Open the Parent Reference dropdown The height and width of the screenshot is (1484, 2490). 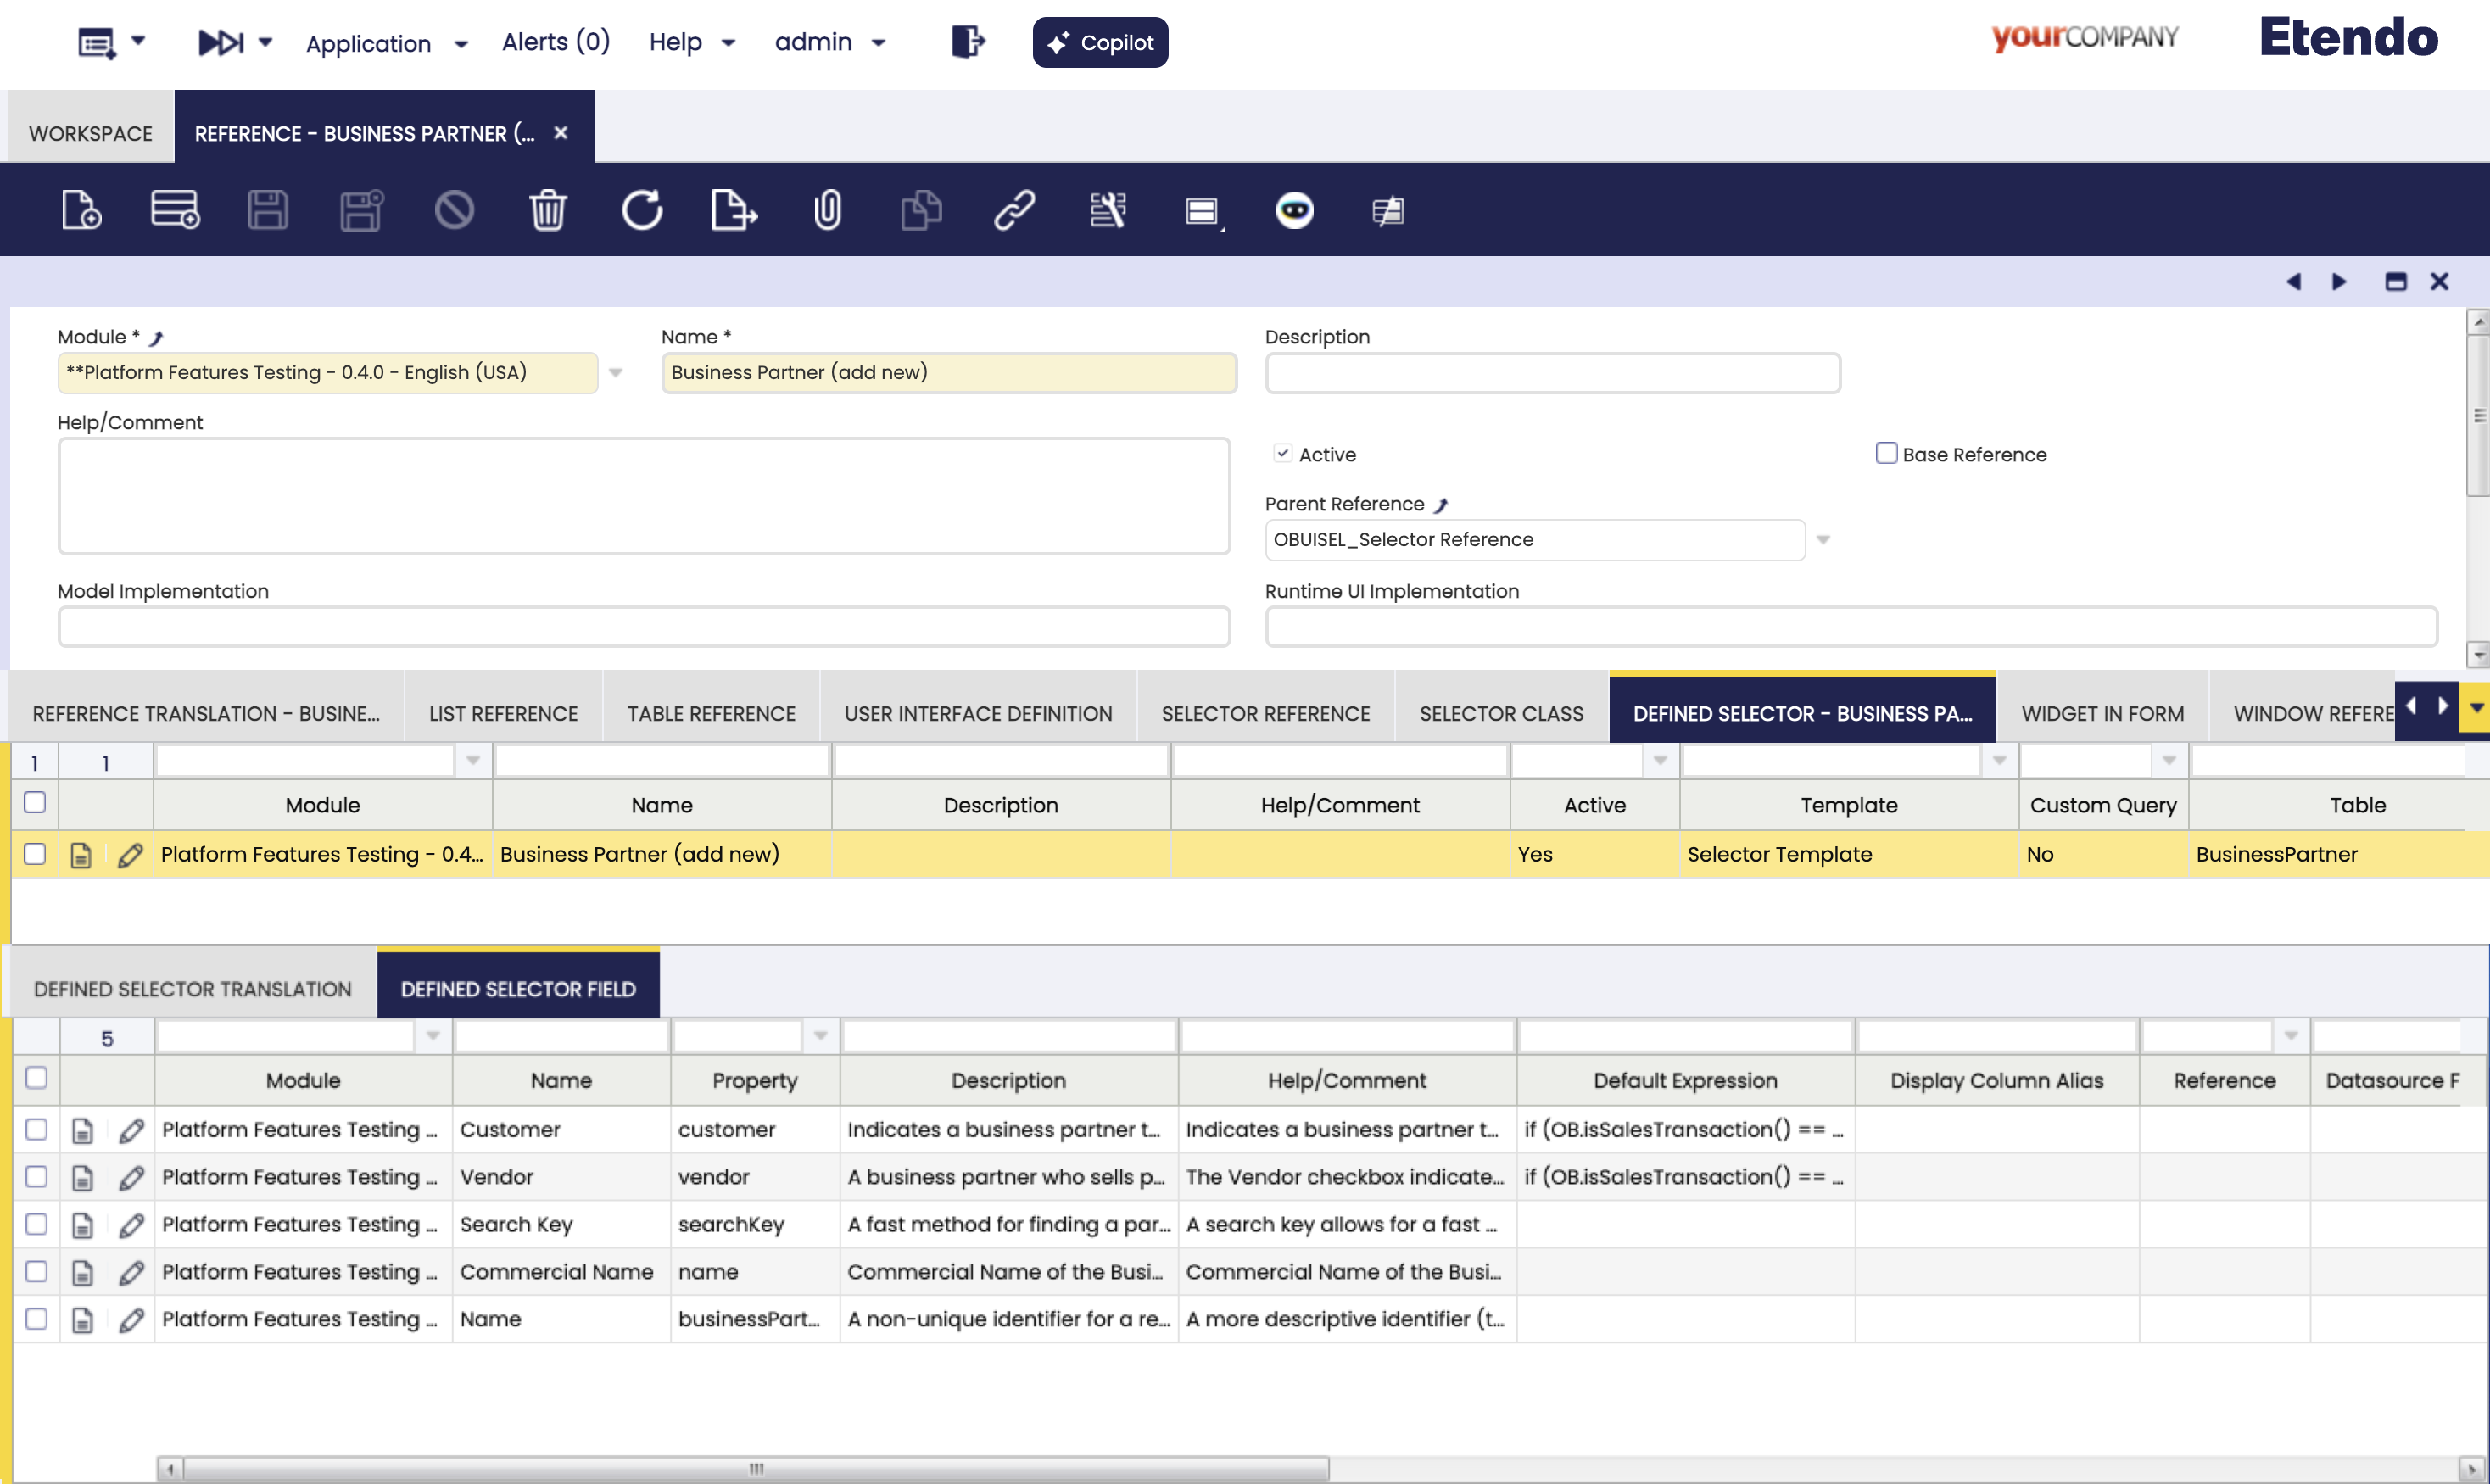tap(1823, 540)
